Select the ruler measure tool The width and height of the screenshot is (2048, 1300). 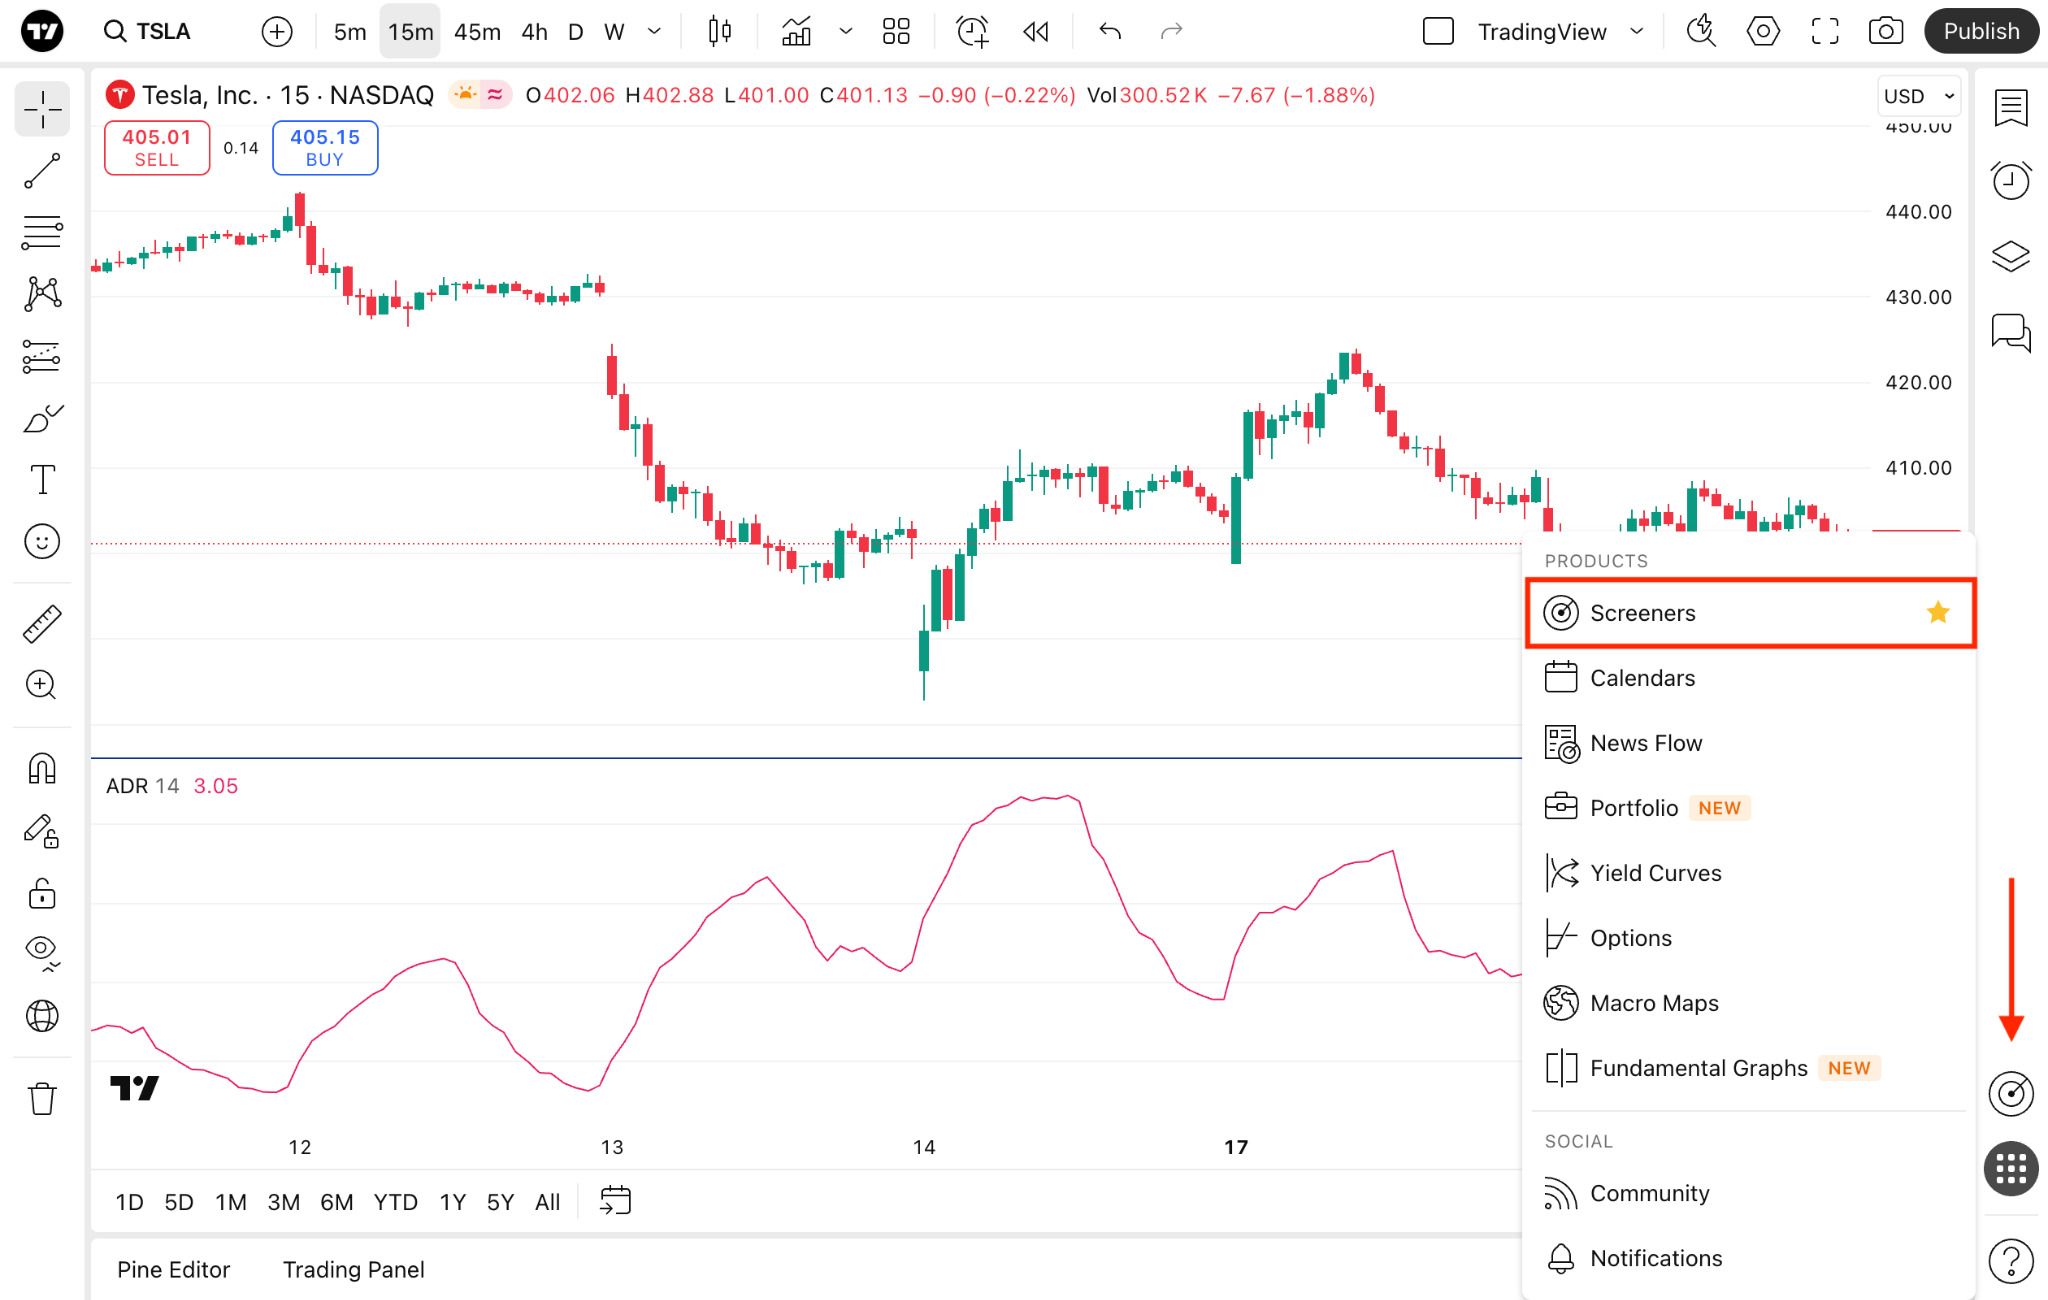tap(42, 624)
